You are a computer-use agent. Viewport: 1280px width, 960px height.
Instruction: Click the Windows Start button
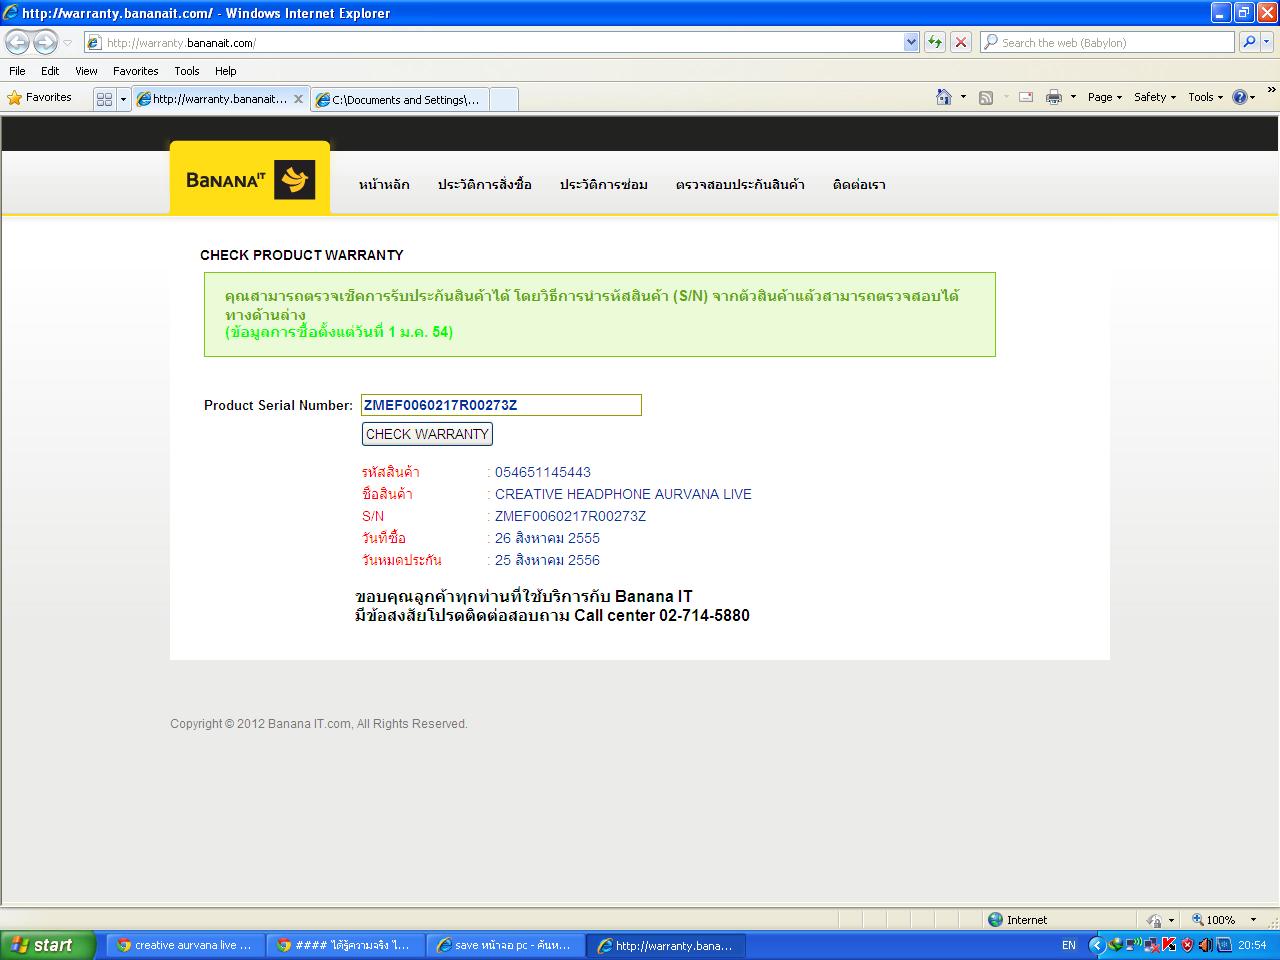tap(47, 945)
